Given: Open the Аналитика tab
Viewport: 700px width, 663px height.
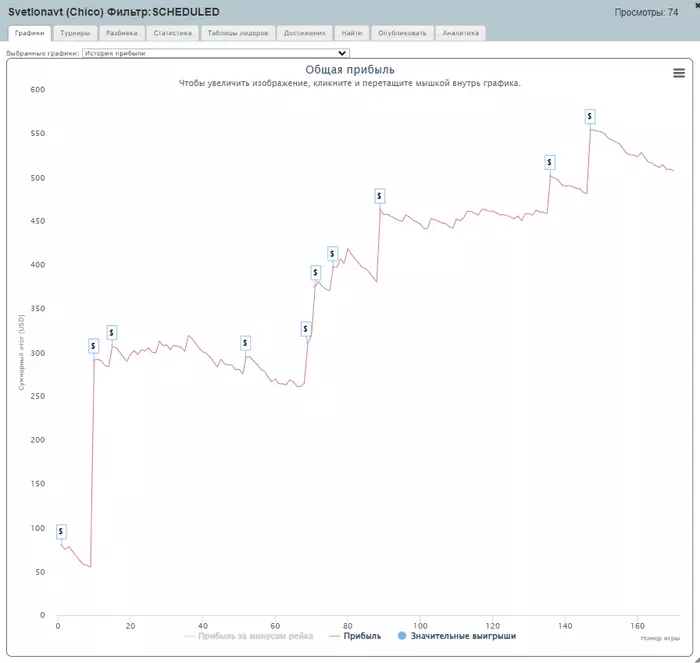Looking at the screenshot, I should [x=460, y=33].
